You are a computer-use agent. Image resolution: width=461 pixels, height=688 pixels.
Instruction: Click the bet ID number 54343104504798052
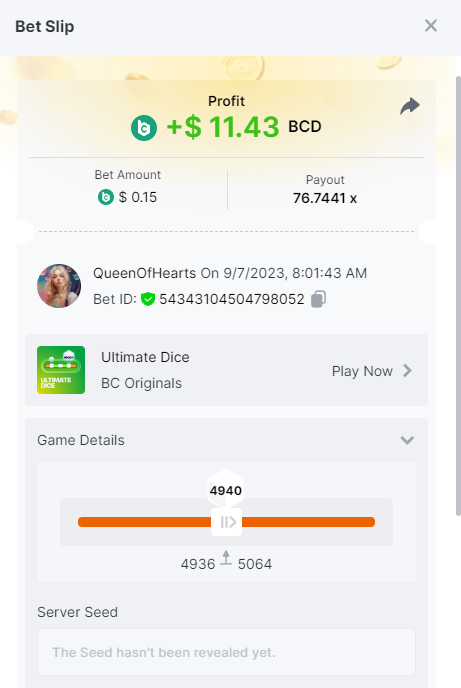[232, 299]
